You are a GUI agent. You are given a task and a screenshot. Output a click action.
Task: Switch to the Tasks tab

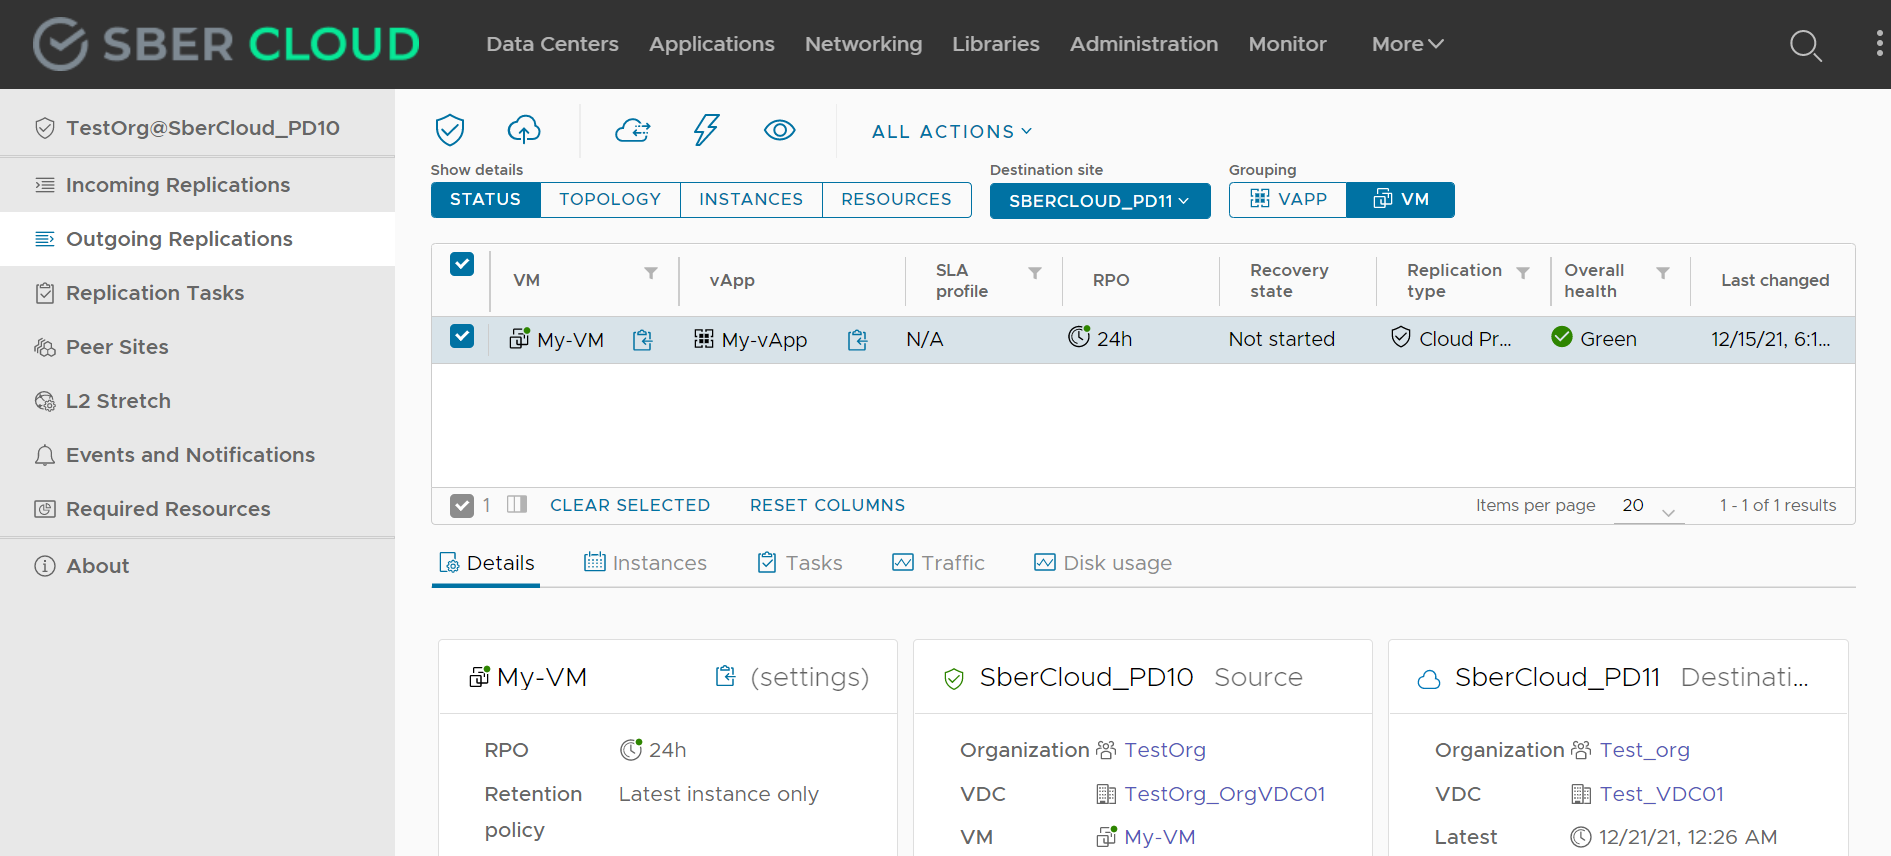point(800,563)
